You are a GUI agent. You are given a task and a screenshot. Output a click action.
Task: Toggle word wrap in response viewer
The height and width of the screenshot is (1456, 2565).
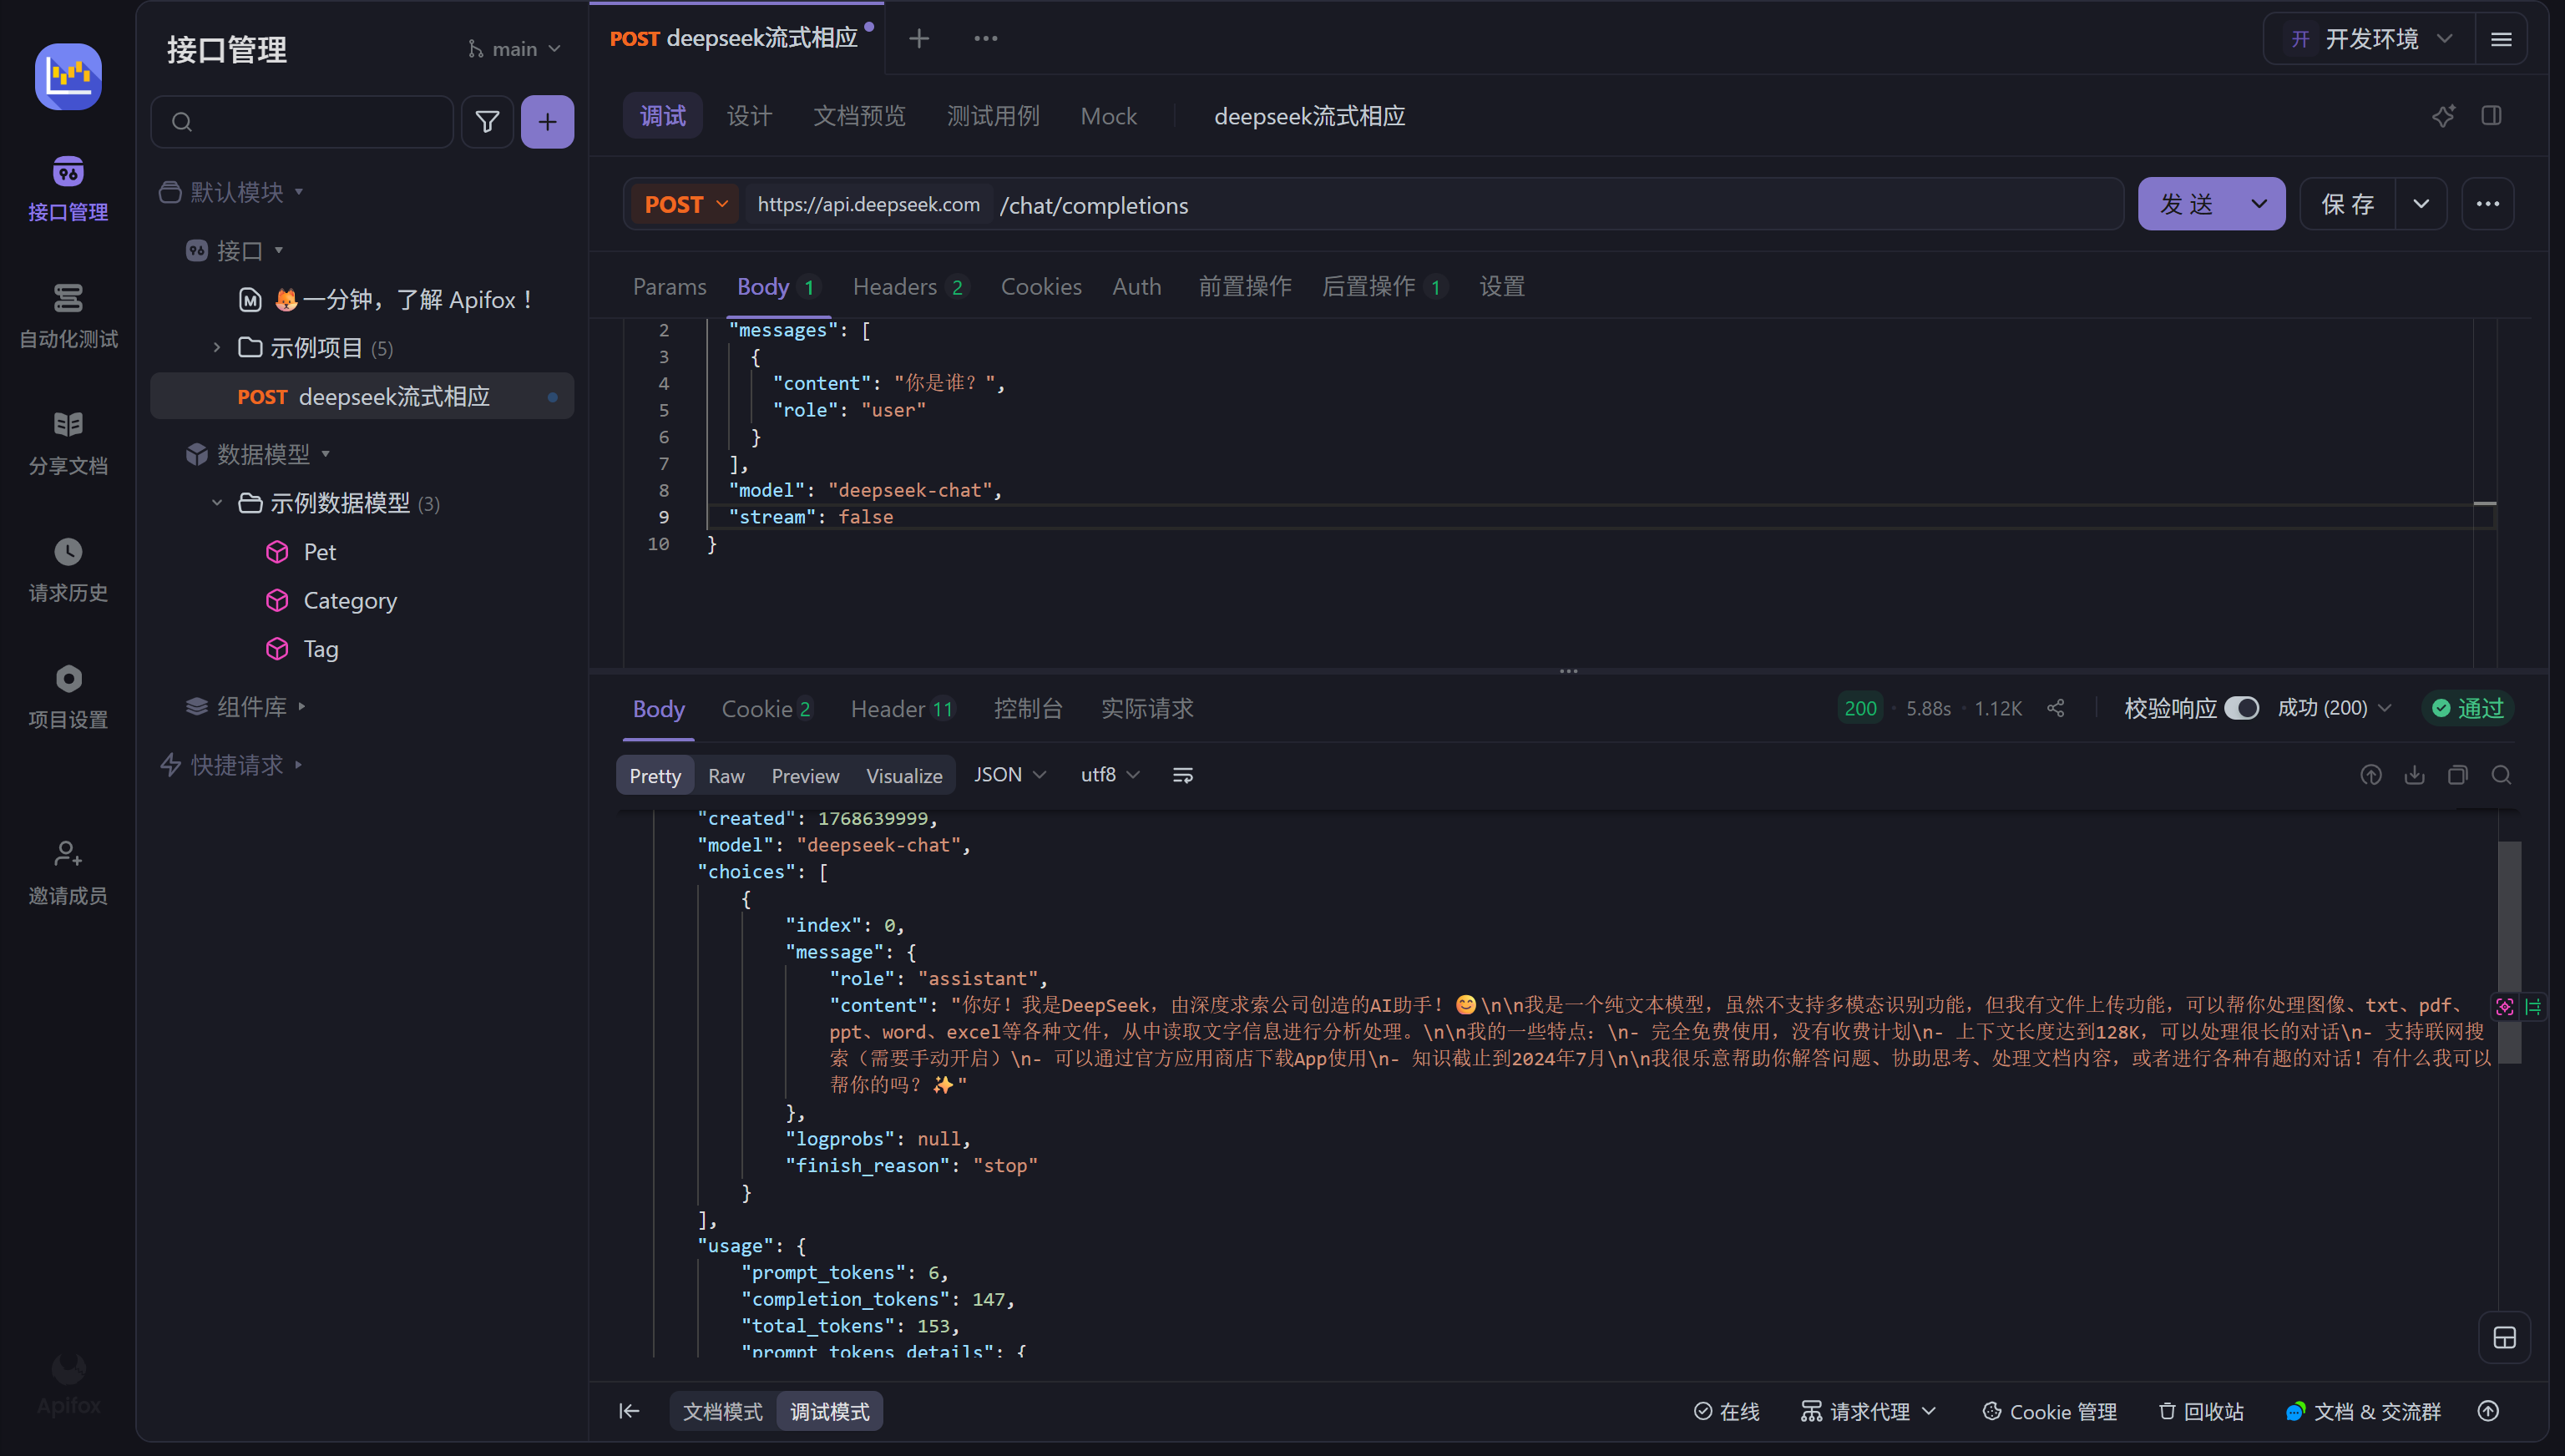[1182, 775]
